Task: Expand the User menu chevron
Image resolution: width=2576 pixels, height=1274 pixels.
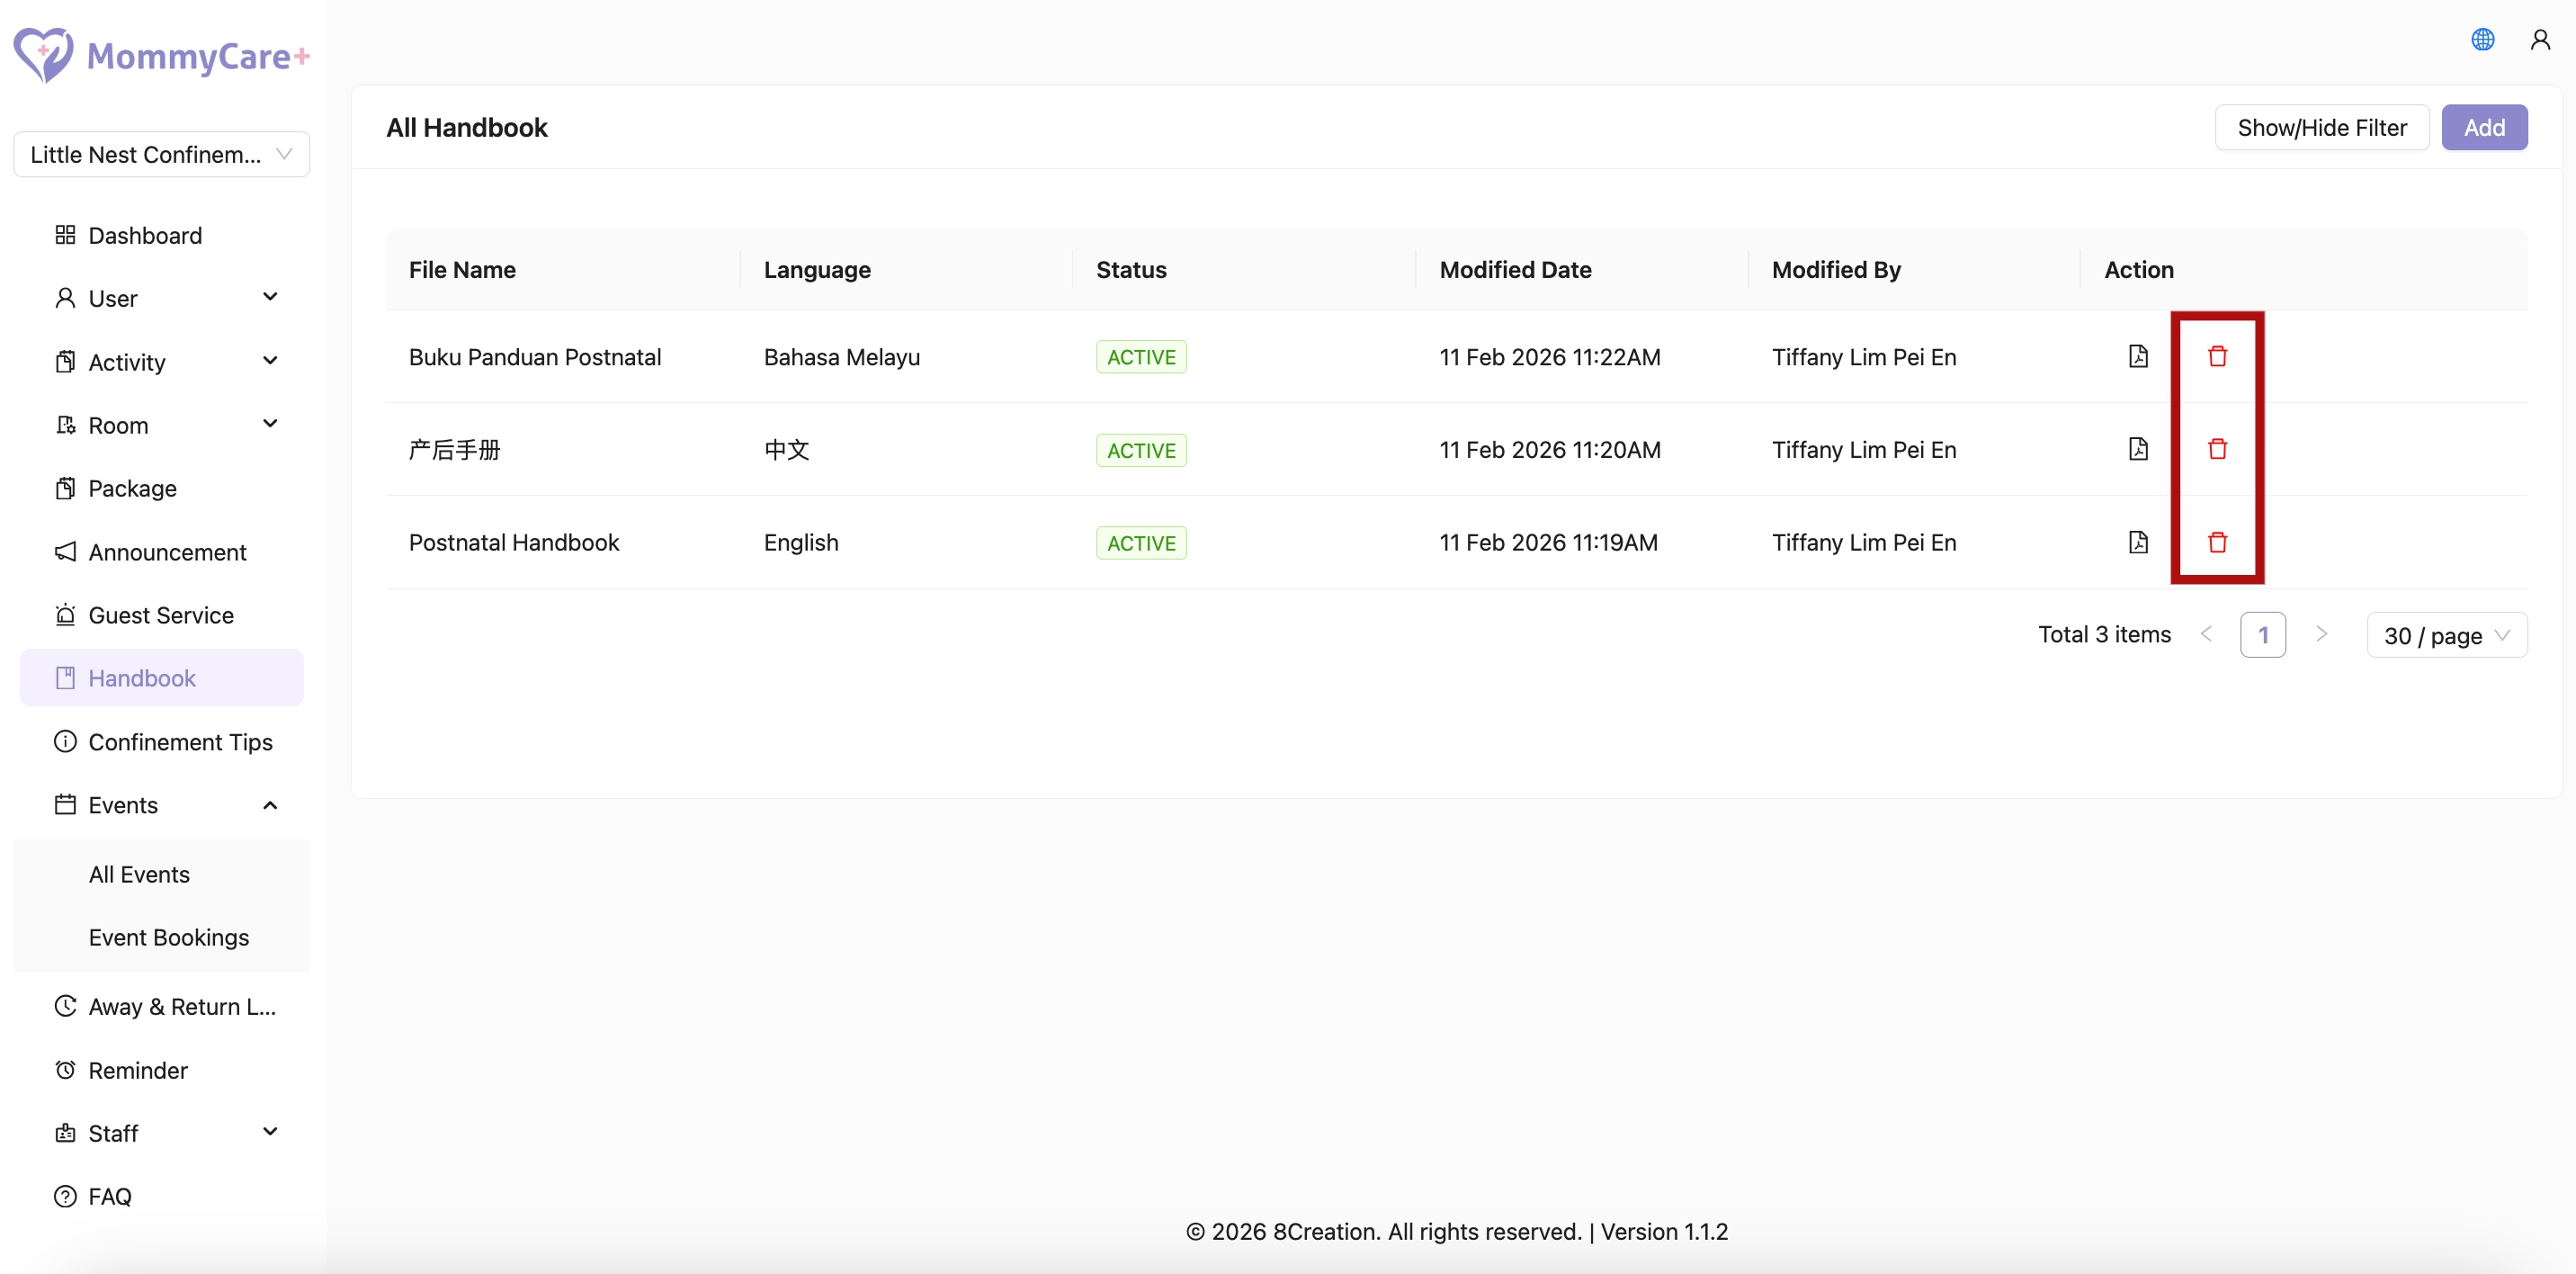Action: (x=270, y=297)
